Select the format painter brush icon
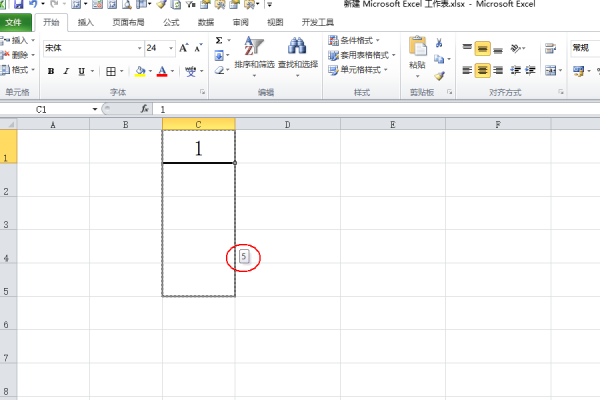Image resolution: width=600 pixels, height=400 pixels. 439,75
